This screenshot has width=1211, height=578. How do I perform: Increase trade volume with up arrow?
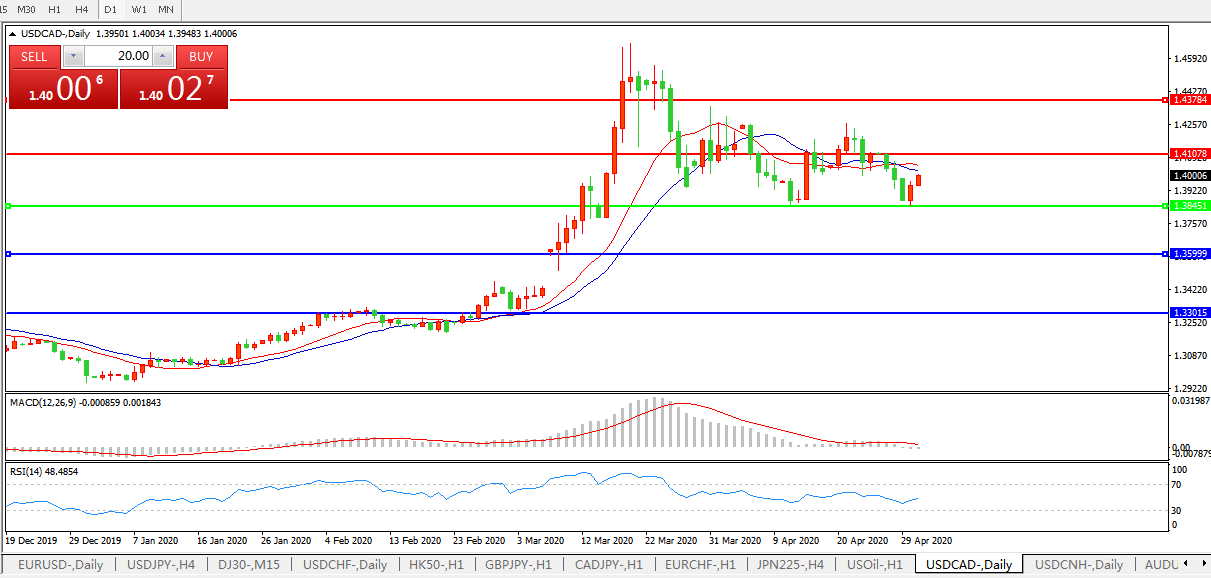click(163, 57)
